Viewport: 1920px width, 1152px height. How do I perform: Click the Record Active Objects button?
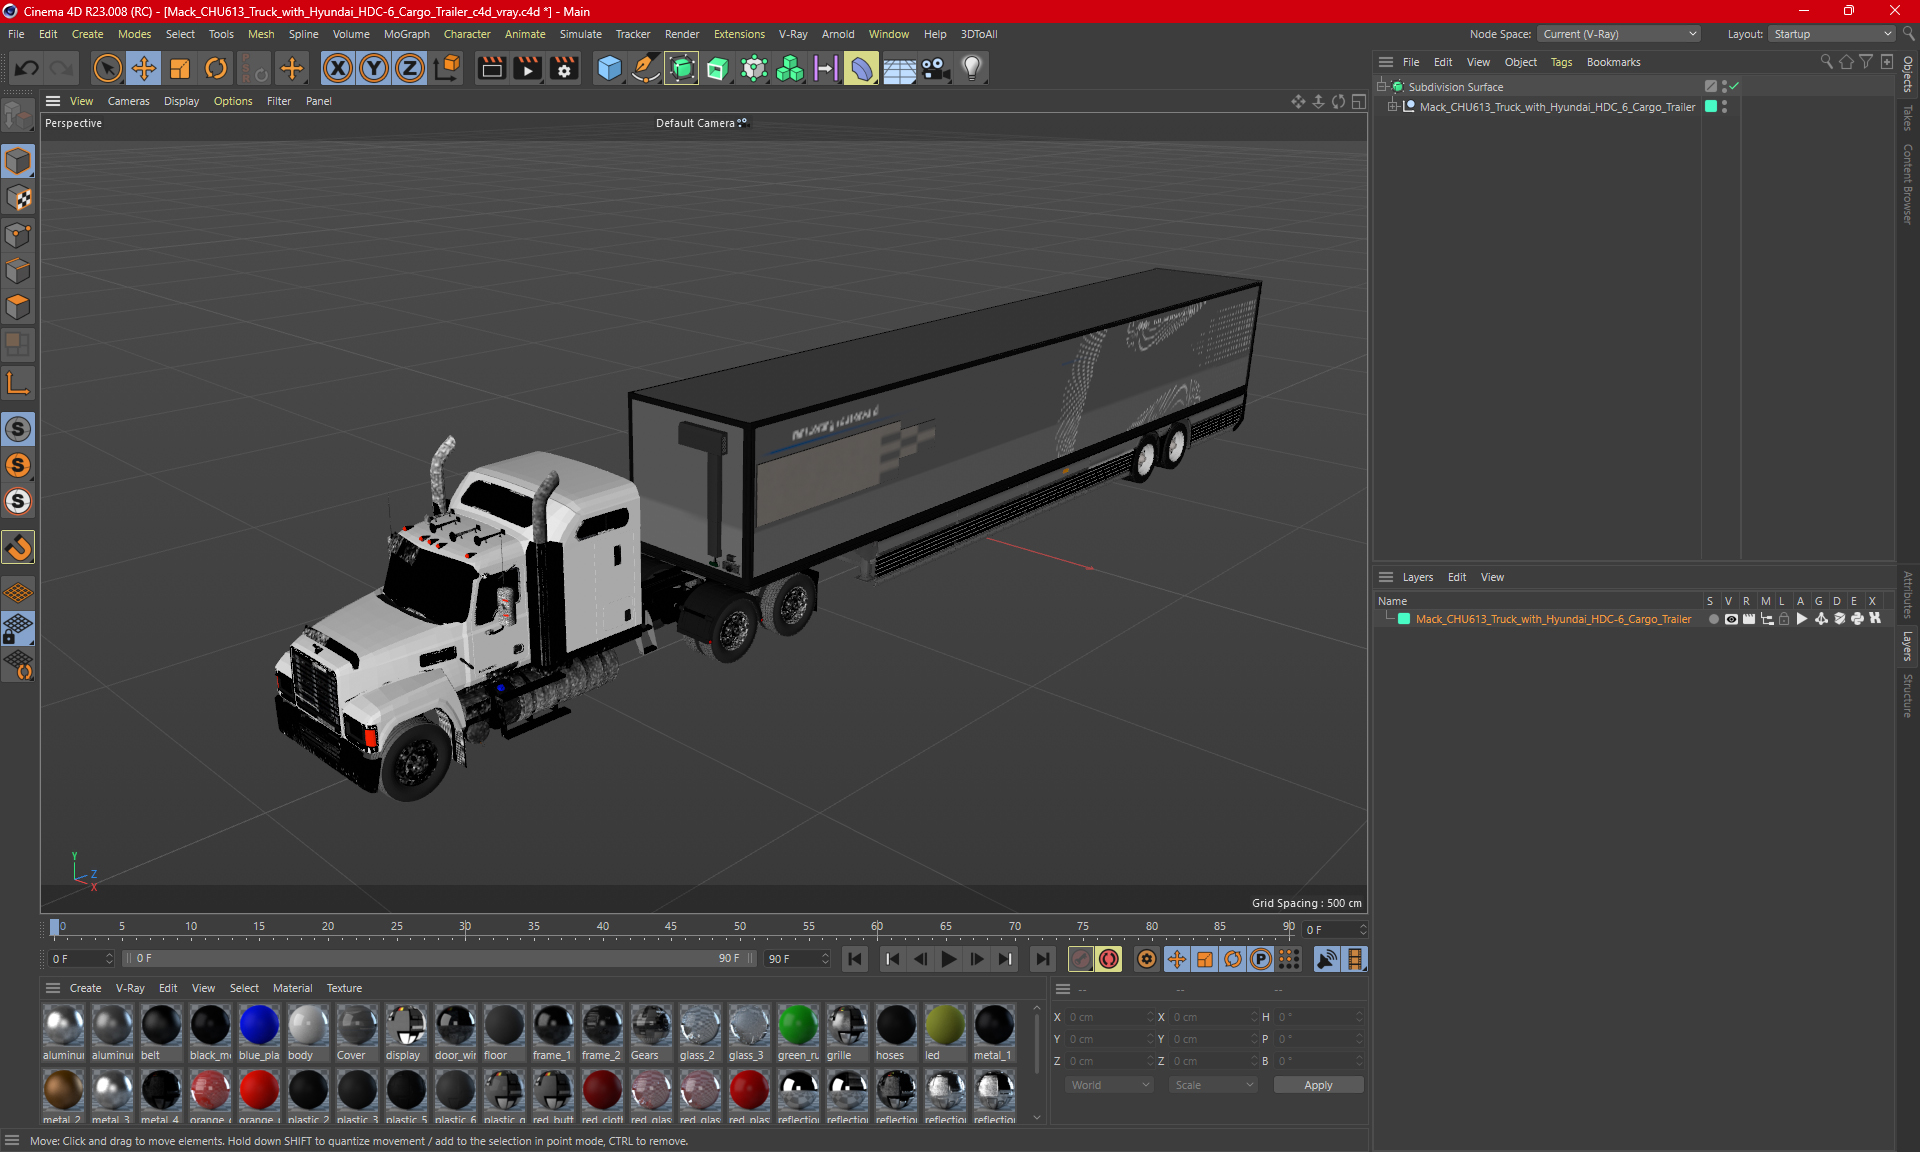[x=1080, y=959]
